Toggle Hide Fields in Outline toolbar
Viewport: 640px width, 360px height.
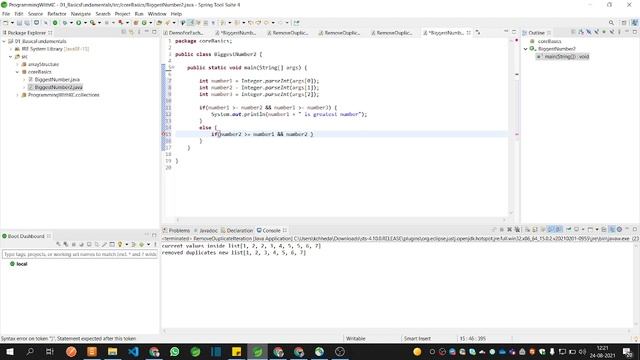[x=589, y=32]
